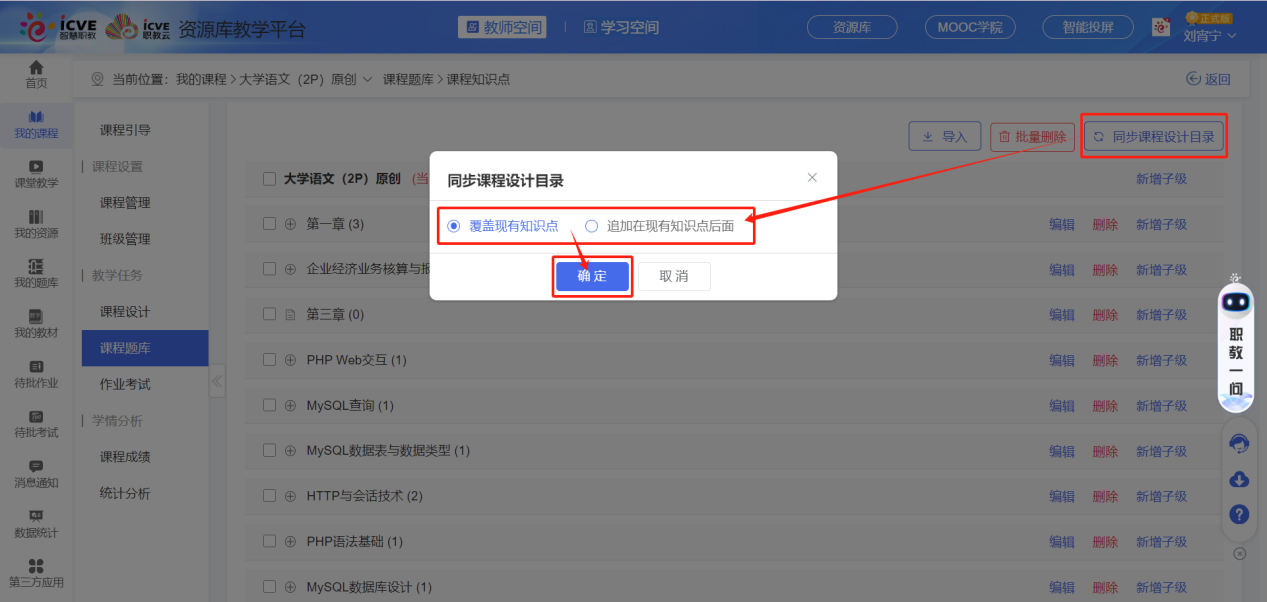Click the 返回 link top right
The height and width of the screenshot is (602, 1267).
tap(1208, 77)
